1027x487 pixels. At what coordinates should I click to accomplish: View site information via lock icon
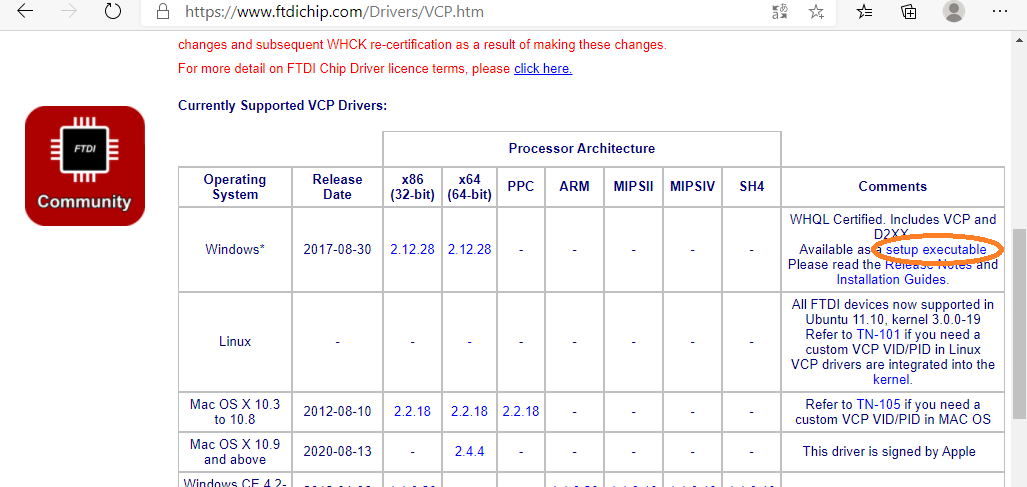162,12
